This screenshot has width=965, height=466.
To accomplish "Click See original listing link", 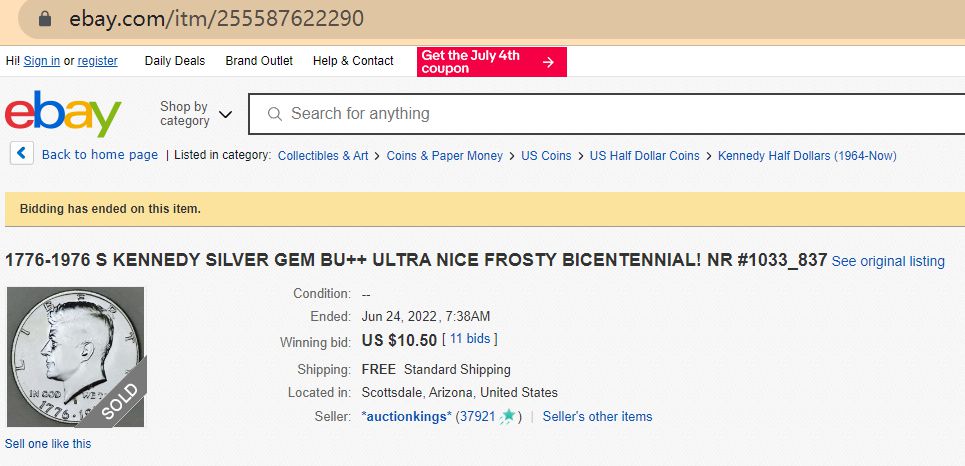I will pos(888,261).
